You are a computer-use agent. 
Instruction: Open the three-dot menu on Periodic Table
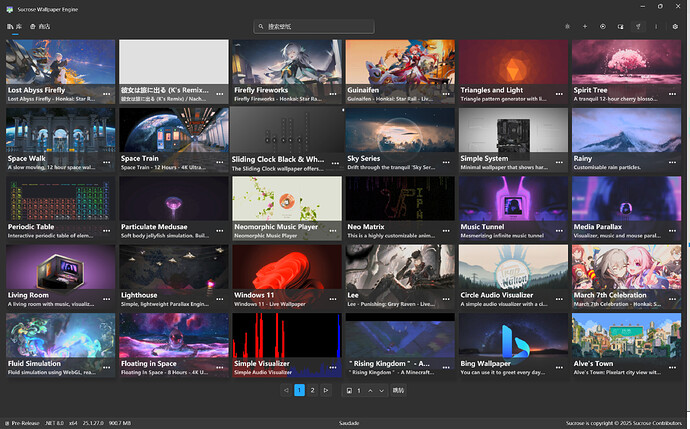107,232
